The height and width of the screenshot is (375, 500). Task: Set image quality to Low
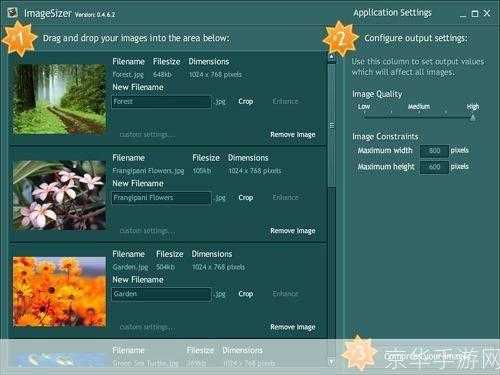[x=364, y=107]
